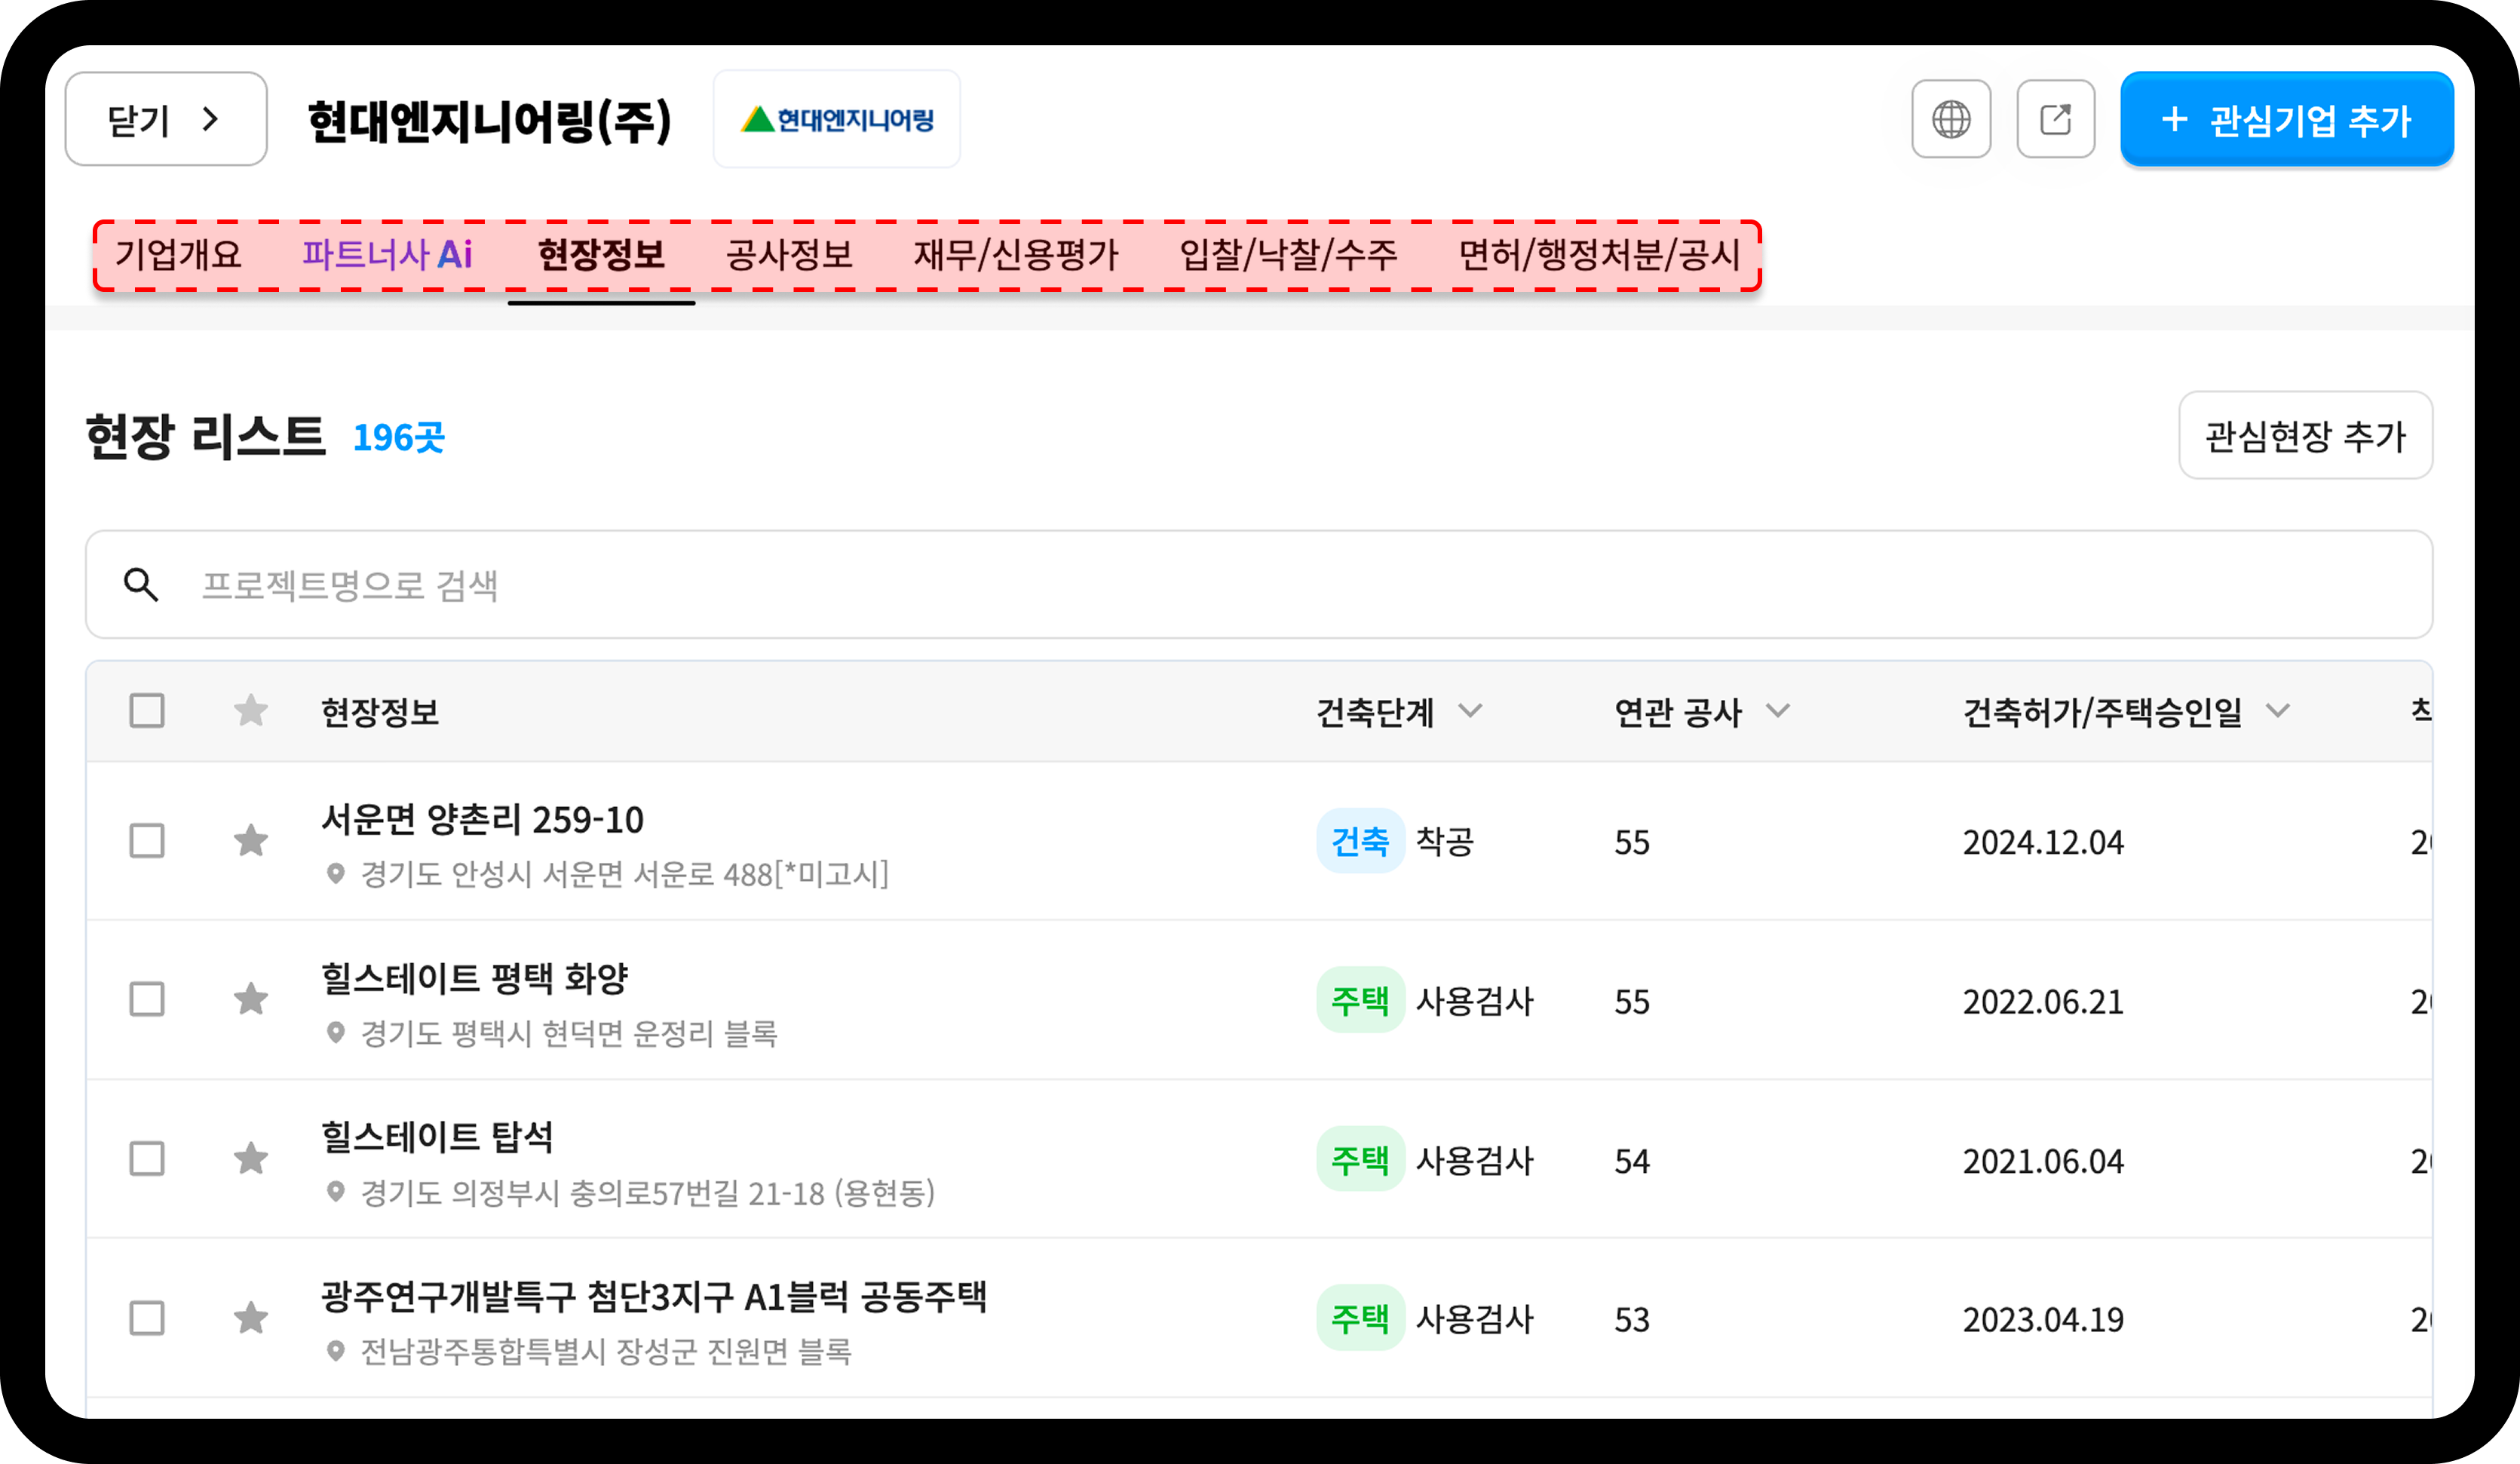
Task: Toggle the header star favorite-all icon
Action: click(x=251, y=711)
